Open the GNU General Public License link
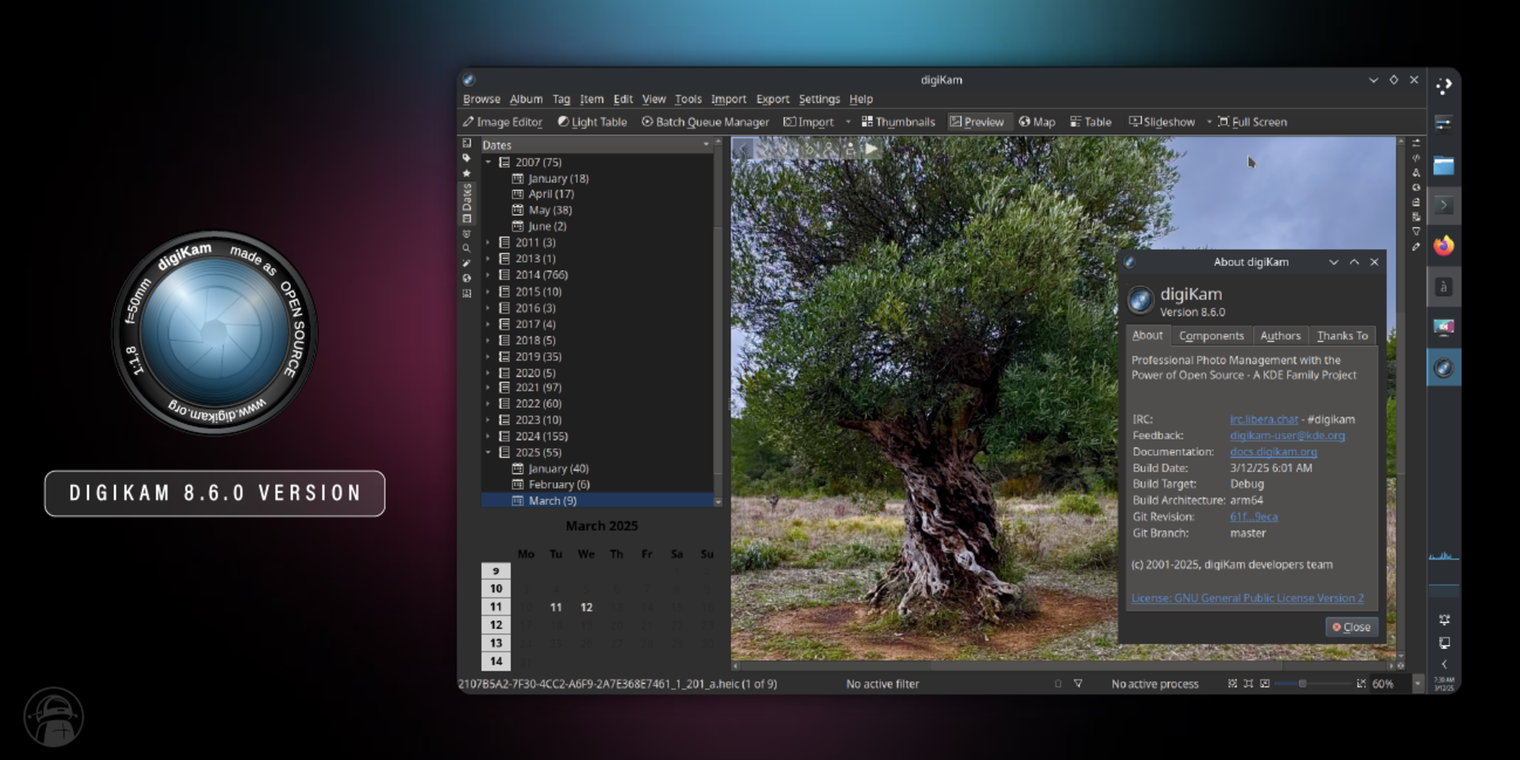The height and width of the screenshot is (760, 1520). [1247, 597]
